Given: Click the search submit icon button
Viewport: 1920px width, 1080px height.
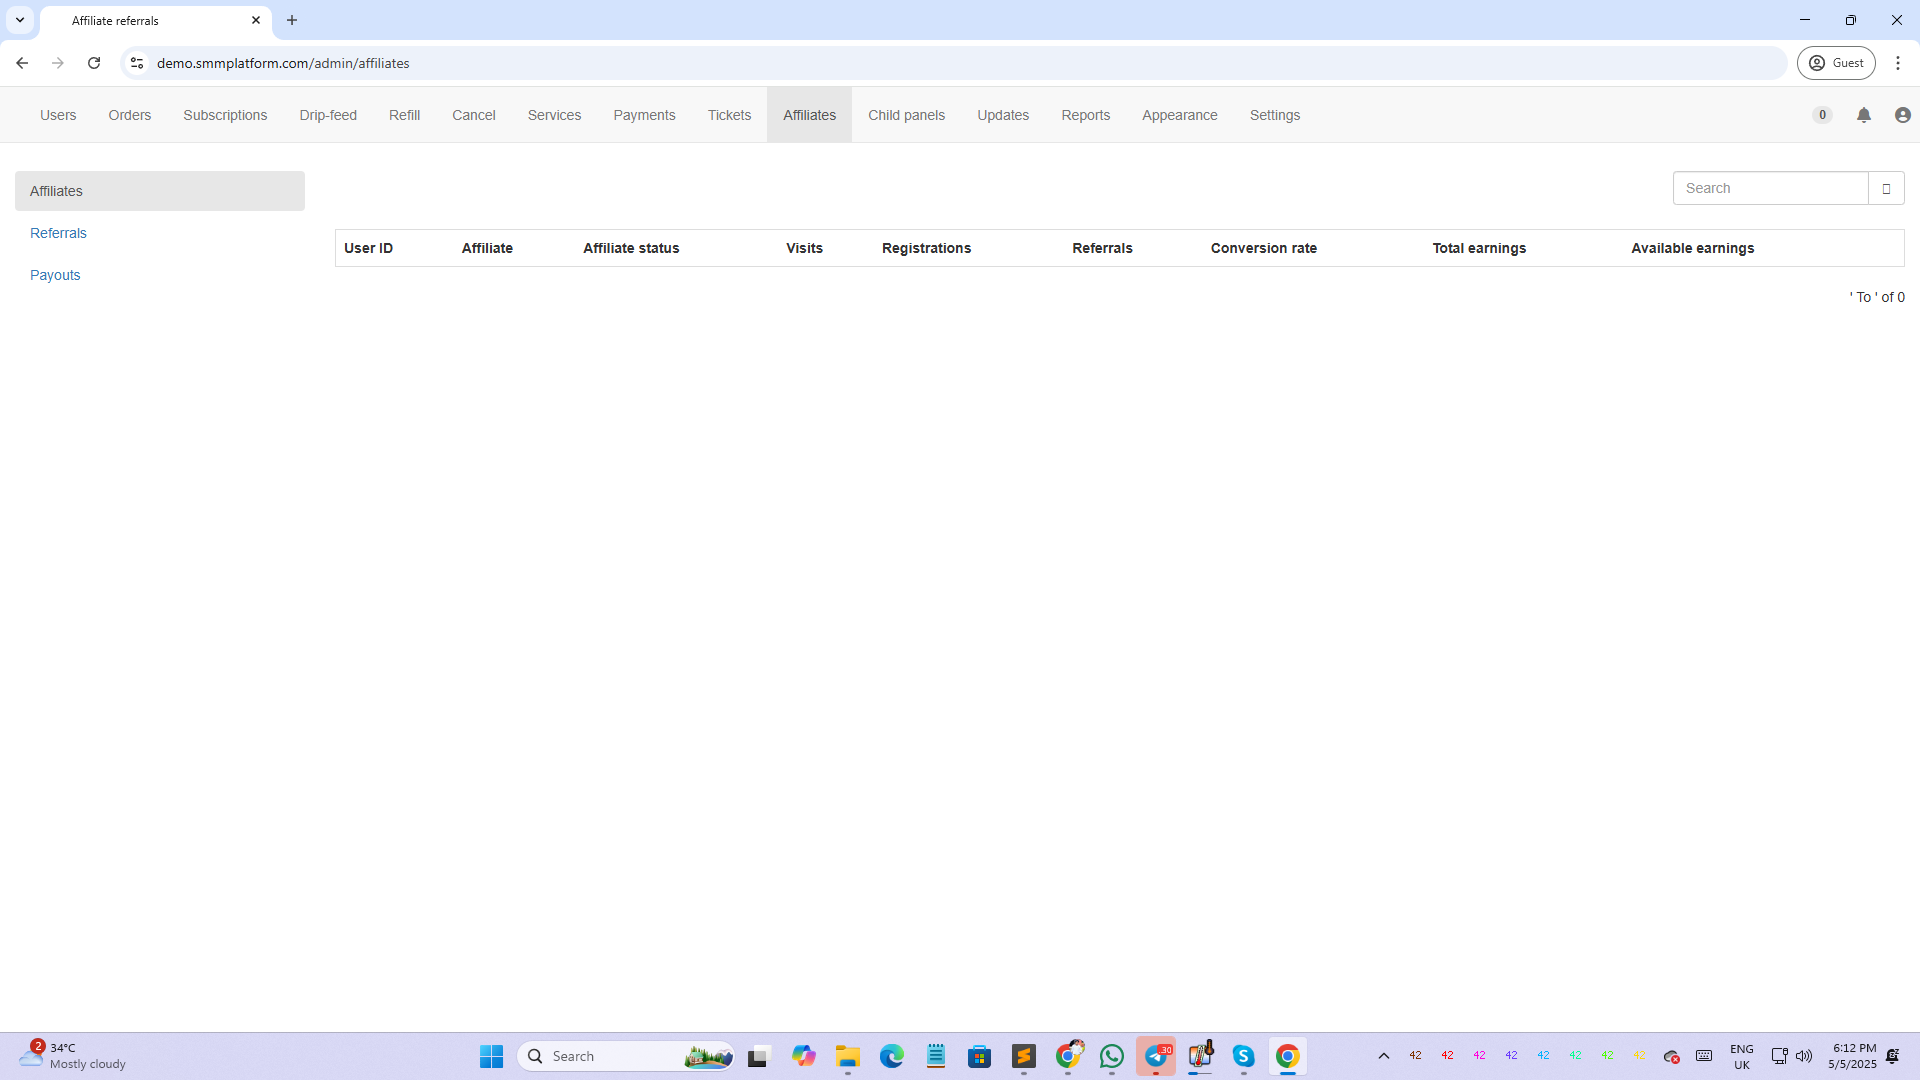Looking at the screenshot, I should [x=1886, y=188].
